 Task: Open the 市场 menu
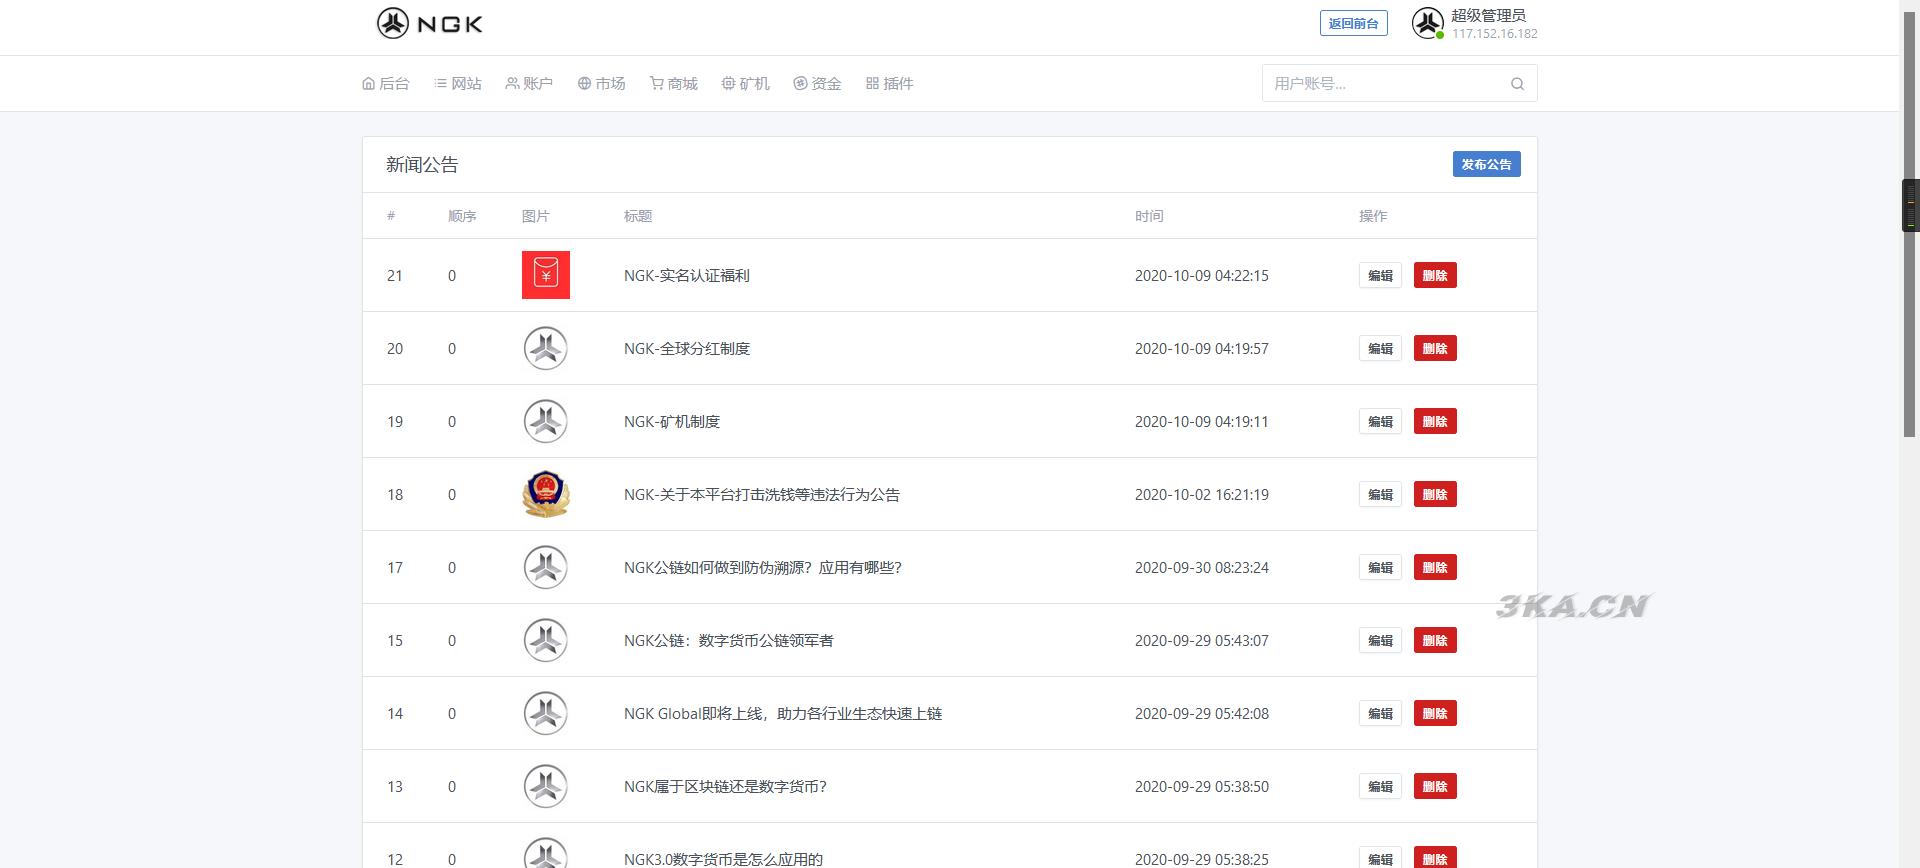[601, 84]
